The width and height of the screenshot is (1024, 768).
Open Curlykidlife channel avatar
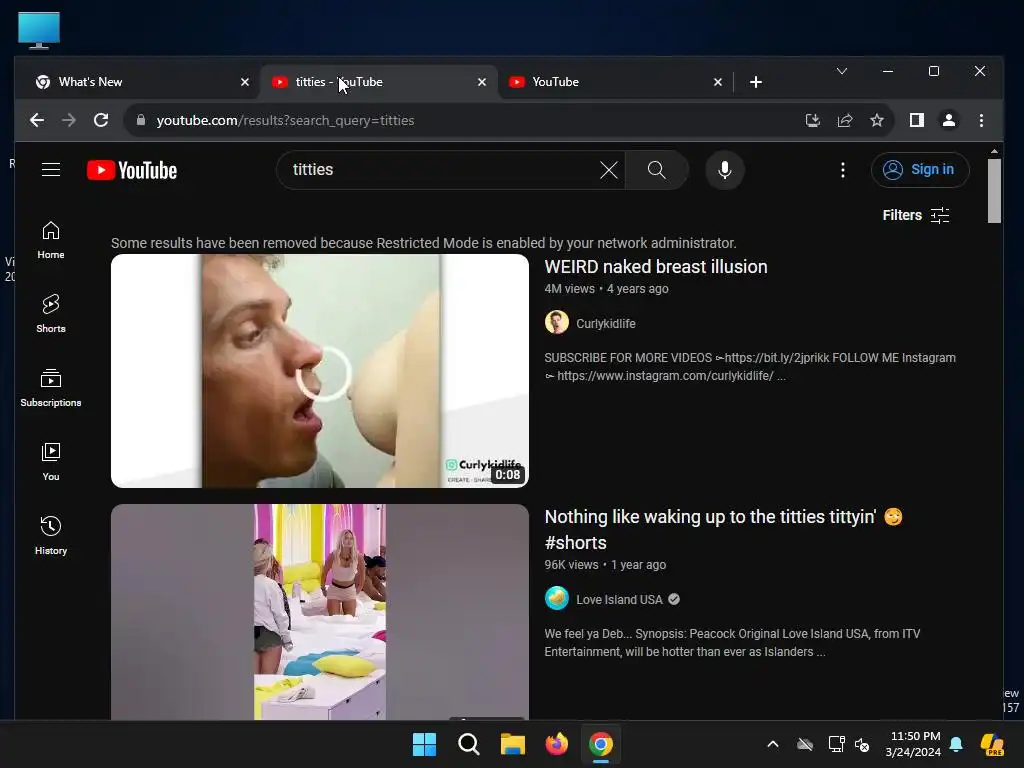[x=557, y=323]
